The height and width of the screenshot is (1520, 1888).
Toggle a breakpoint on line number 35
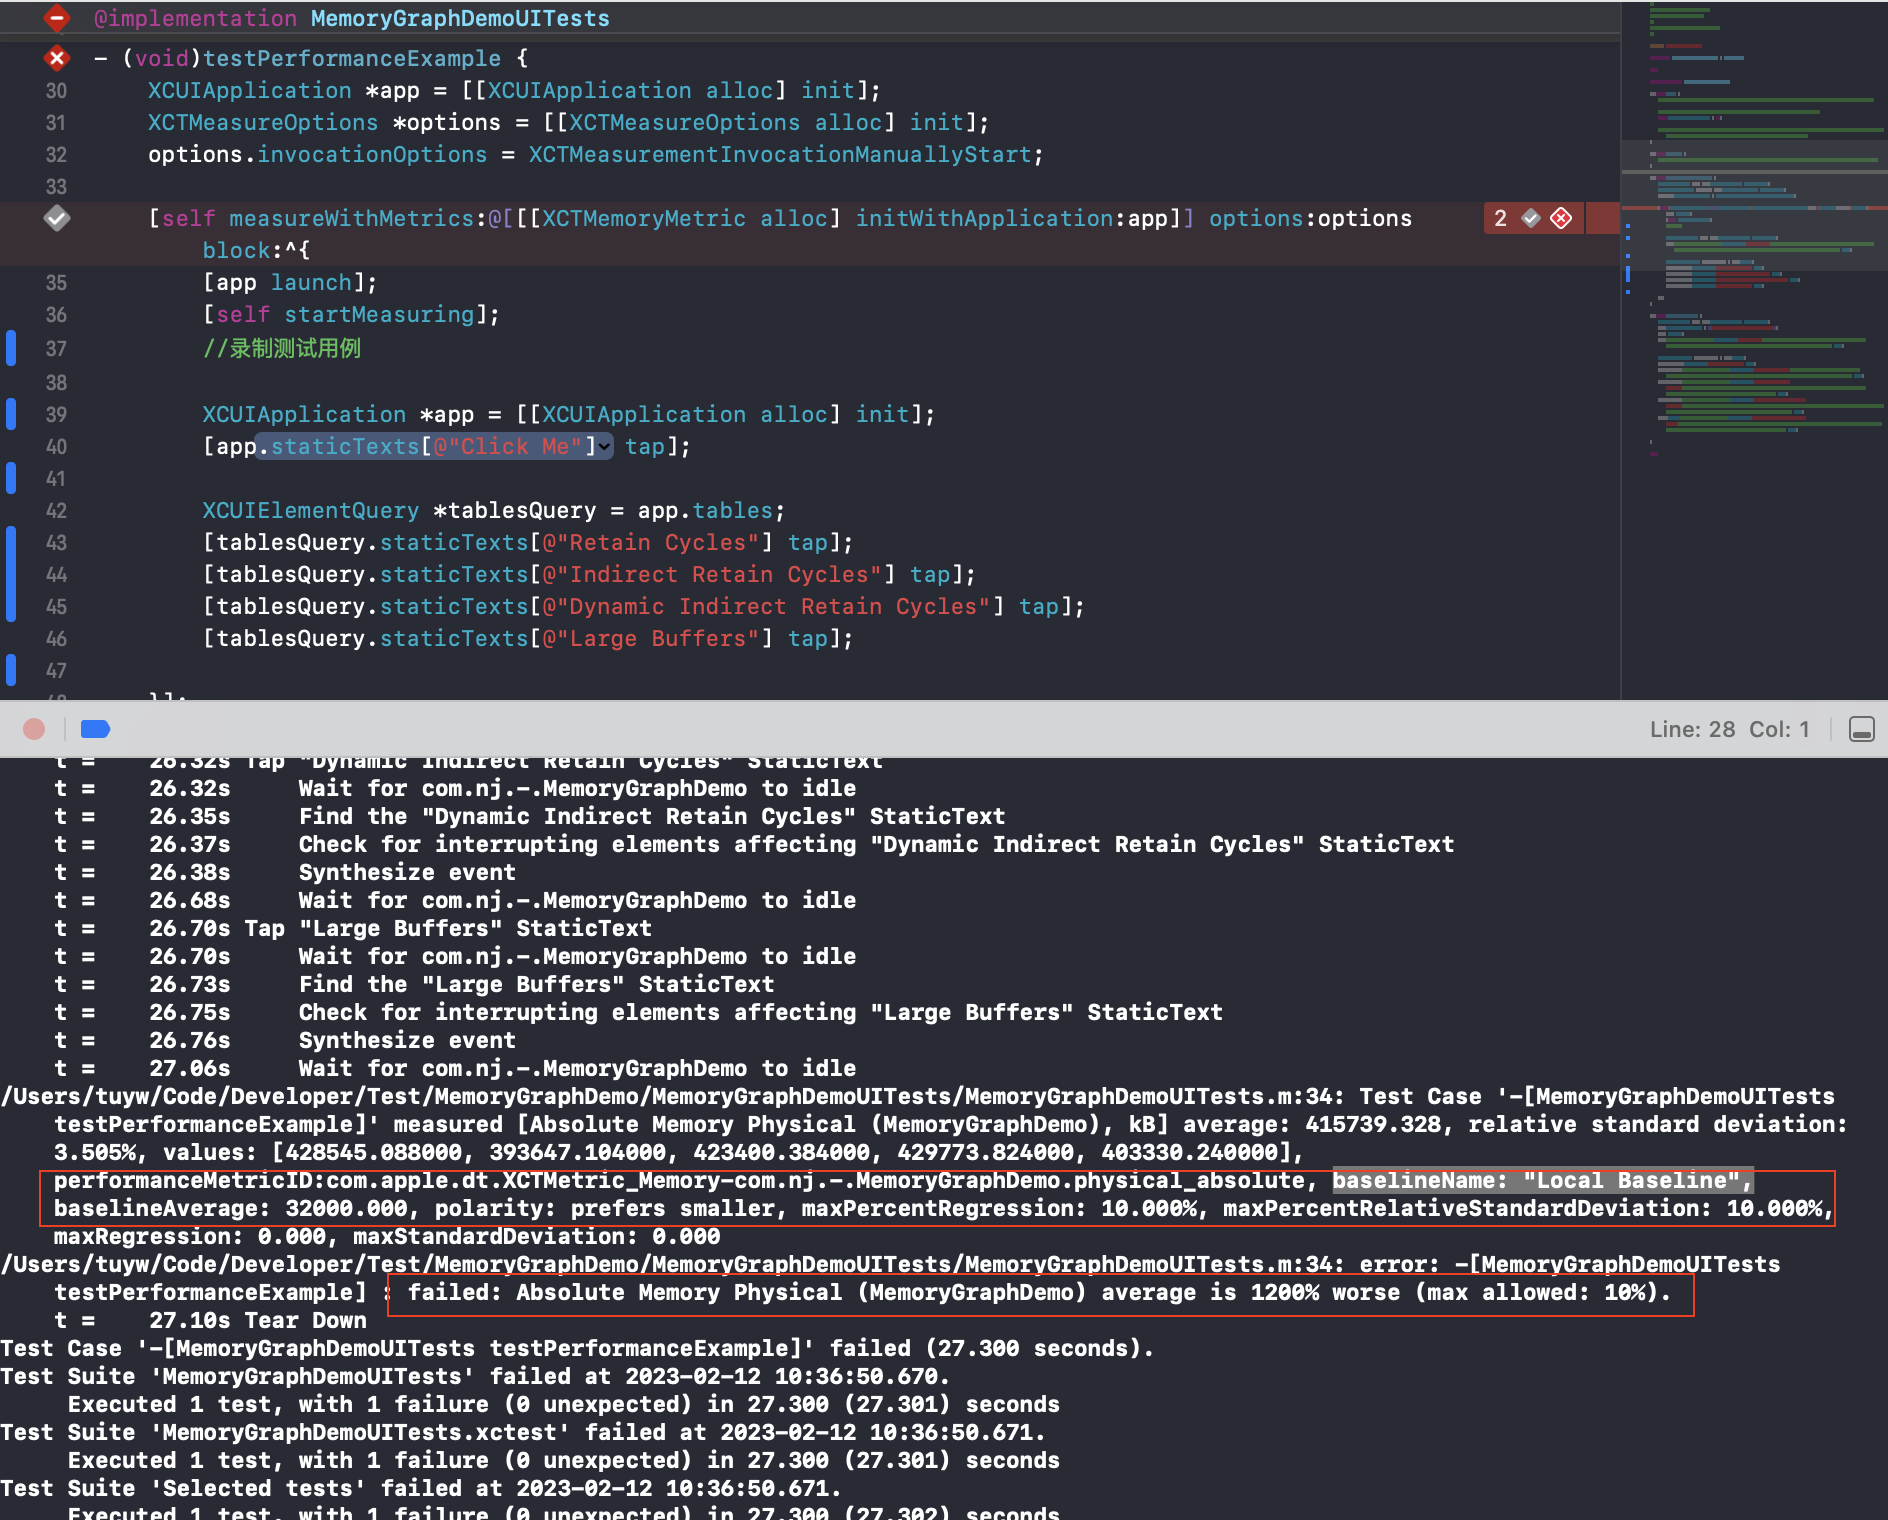pos(56,283)
